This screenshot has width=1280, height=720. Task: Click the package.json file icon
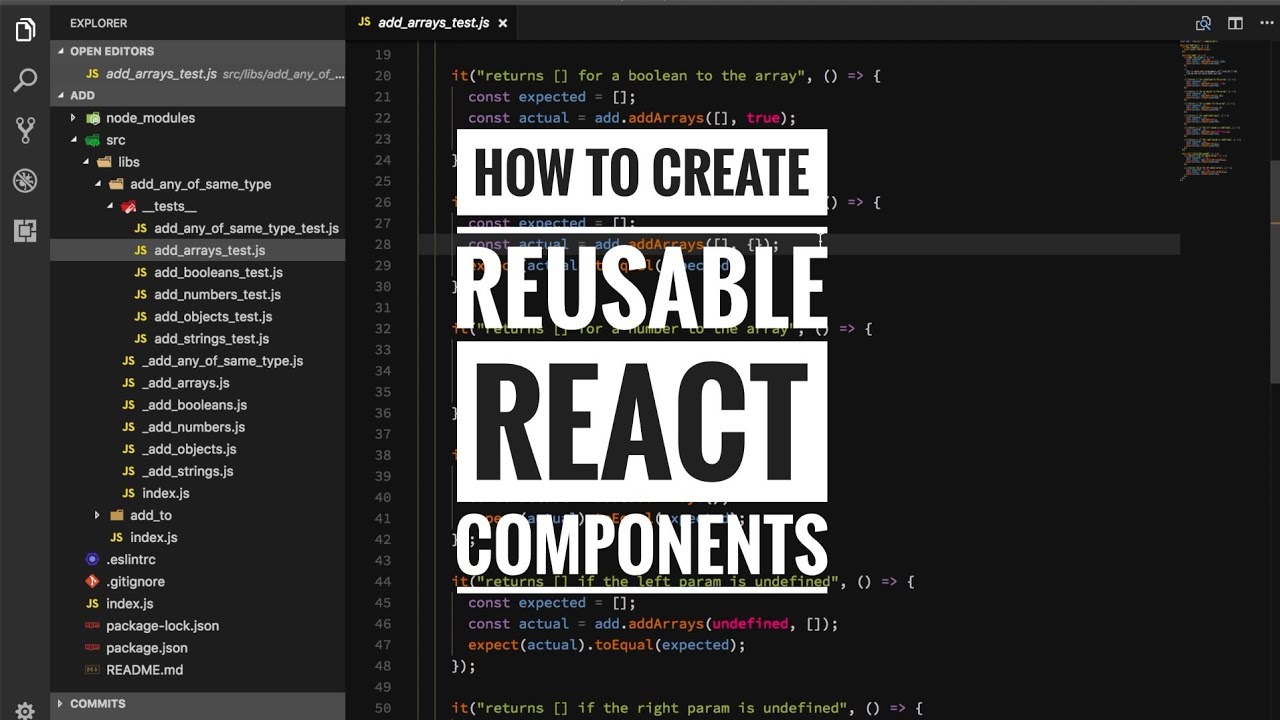point(93,647)
